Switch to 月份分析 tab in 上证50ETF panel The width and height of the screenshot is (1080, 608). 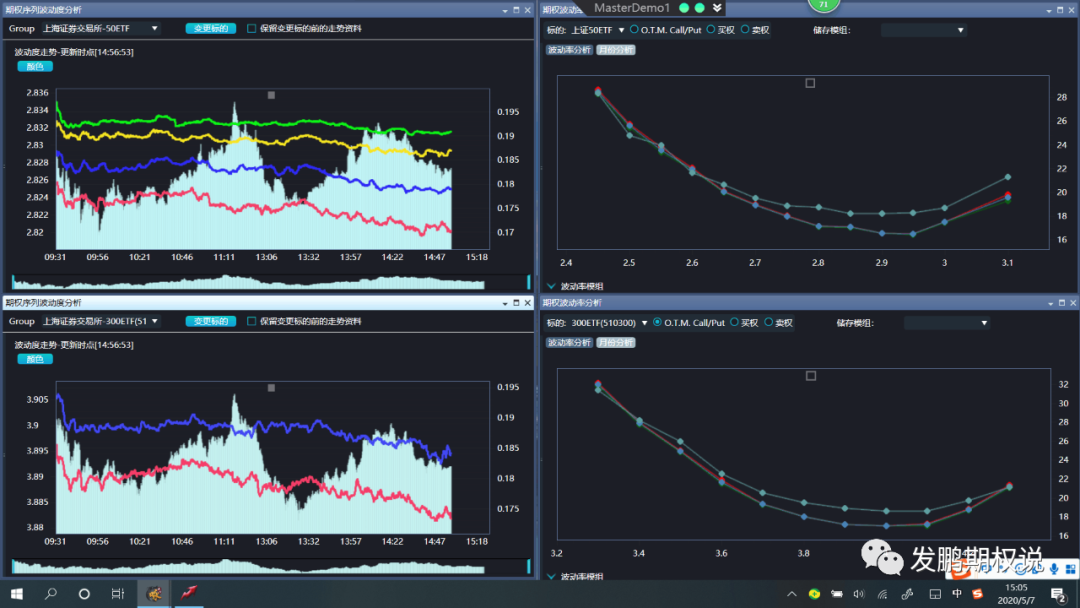(616, 50)
